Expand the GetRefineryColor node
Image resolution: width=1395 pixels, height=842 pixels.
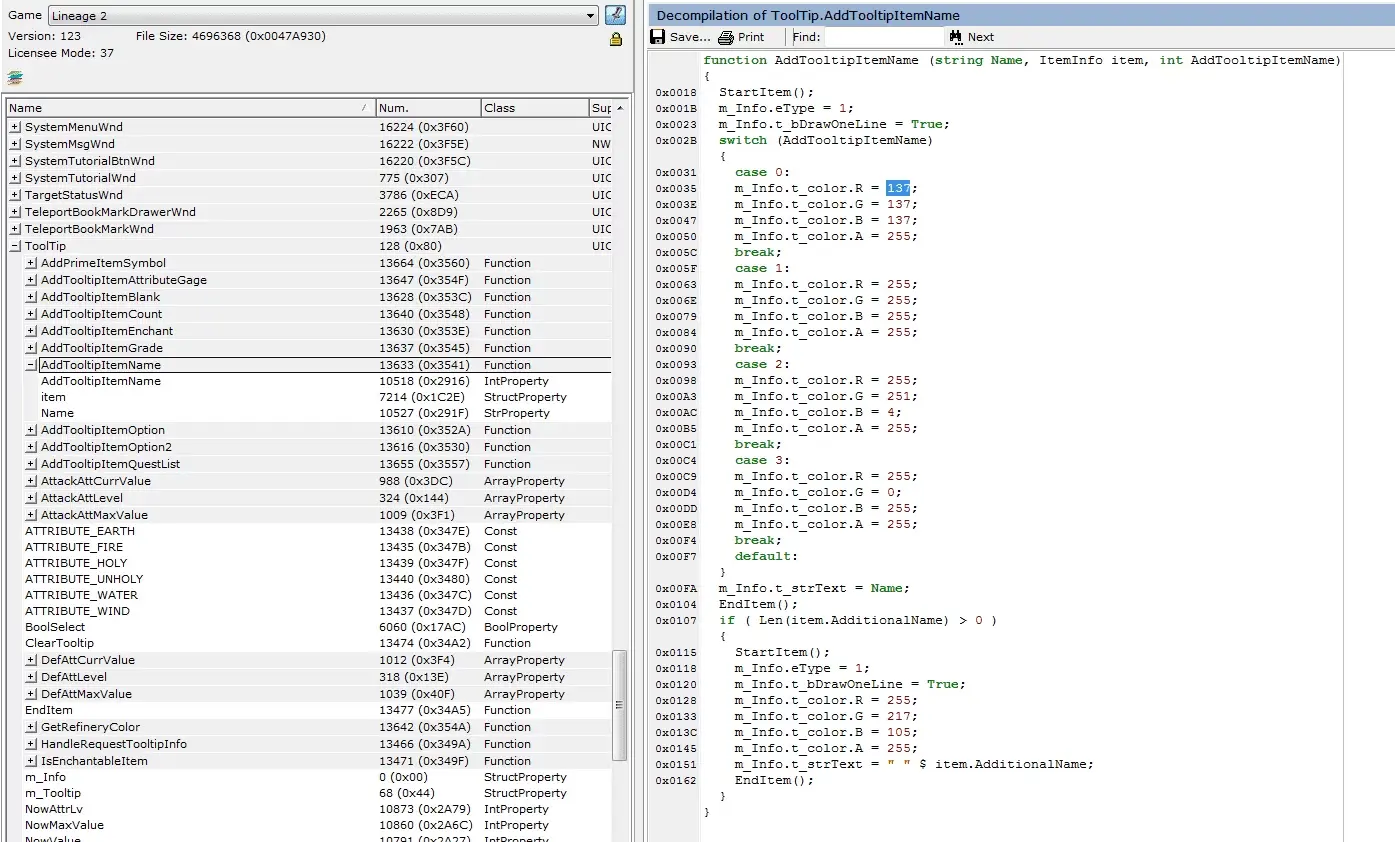tap(31, 727)
